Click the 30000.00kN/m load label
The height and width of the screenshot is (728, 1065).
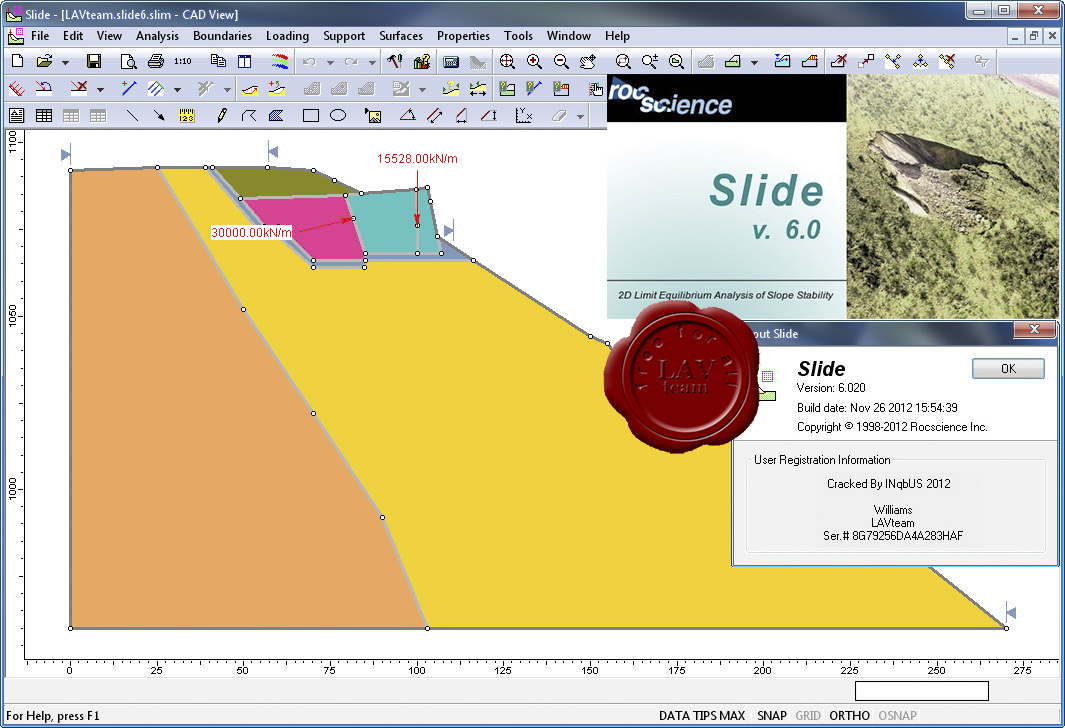pyautogui.click(x=251, y=233)
